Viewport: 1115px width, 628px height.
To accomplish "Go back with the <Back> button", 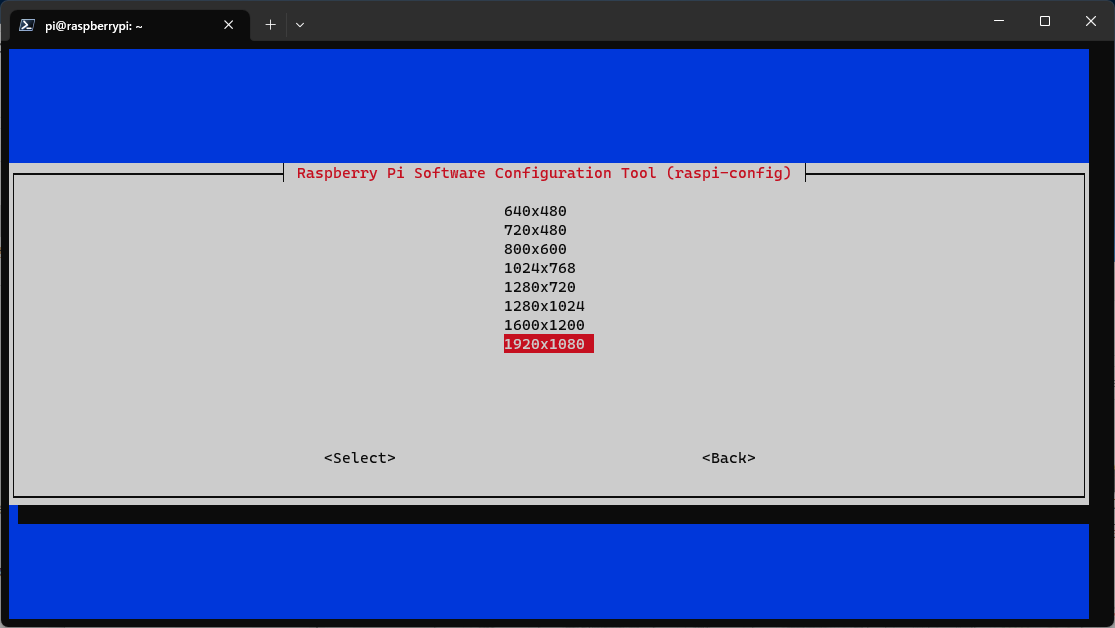I will pyautogui.click(x=729, y=458).
